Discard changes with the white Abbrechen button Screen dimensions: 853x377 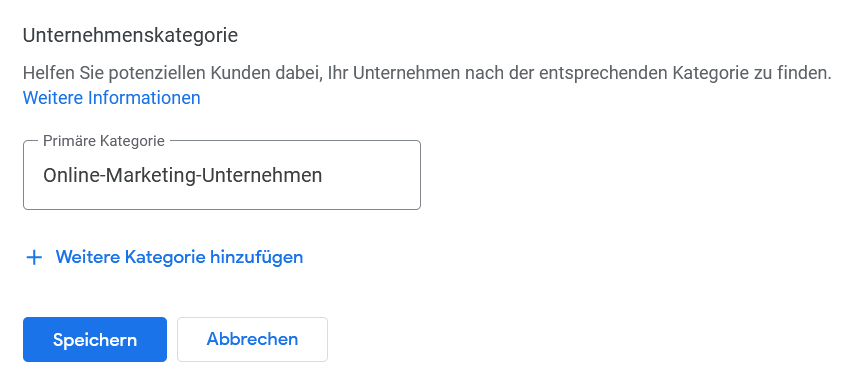point(252,339)
